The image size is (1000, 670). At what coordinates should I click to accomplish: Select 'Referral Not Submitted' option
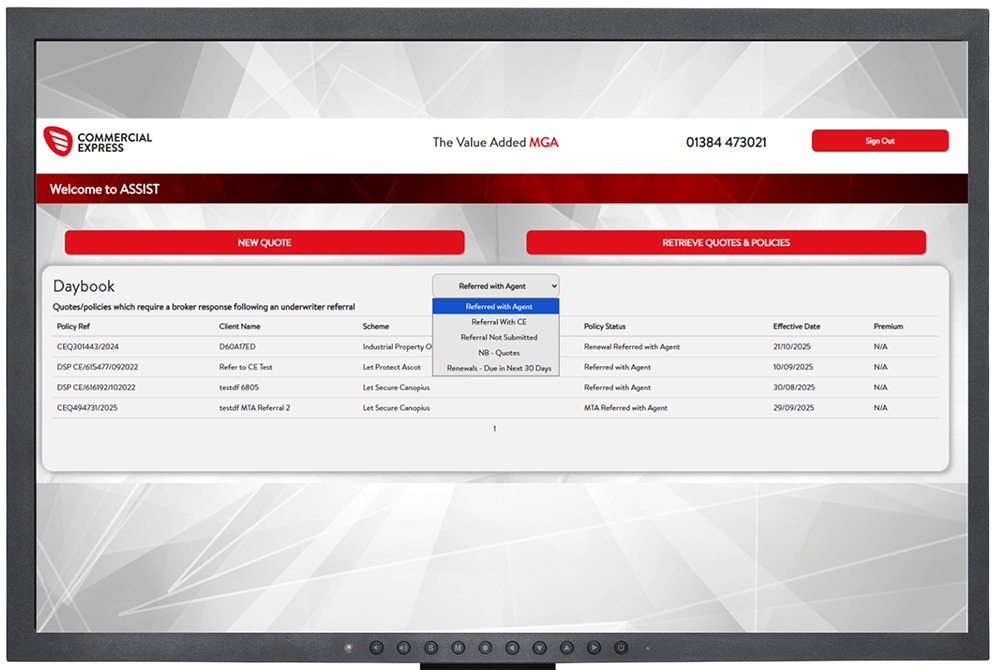(496, 337)
